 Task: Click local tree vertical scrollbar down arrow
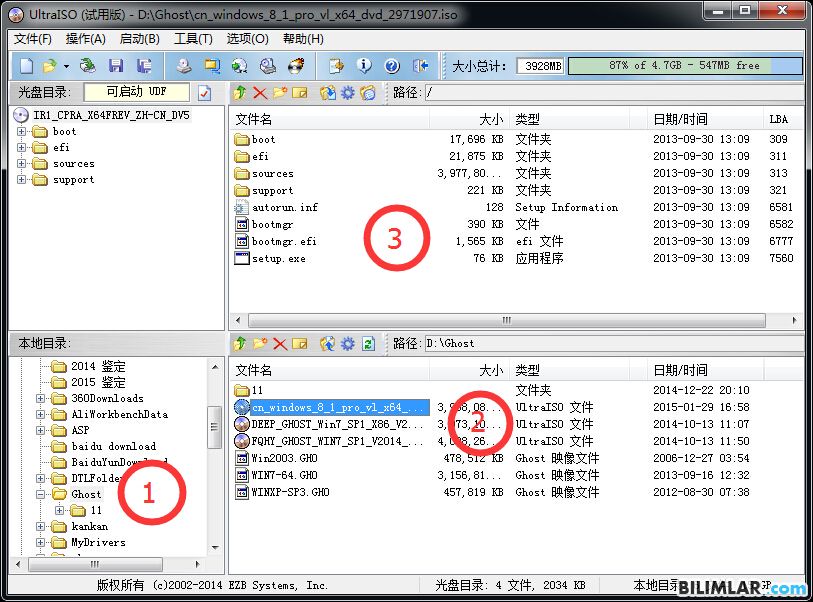click(x=215, y=548)
